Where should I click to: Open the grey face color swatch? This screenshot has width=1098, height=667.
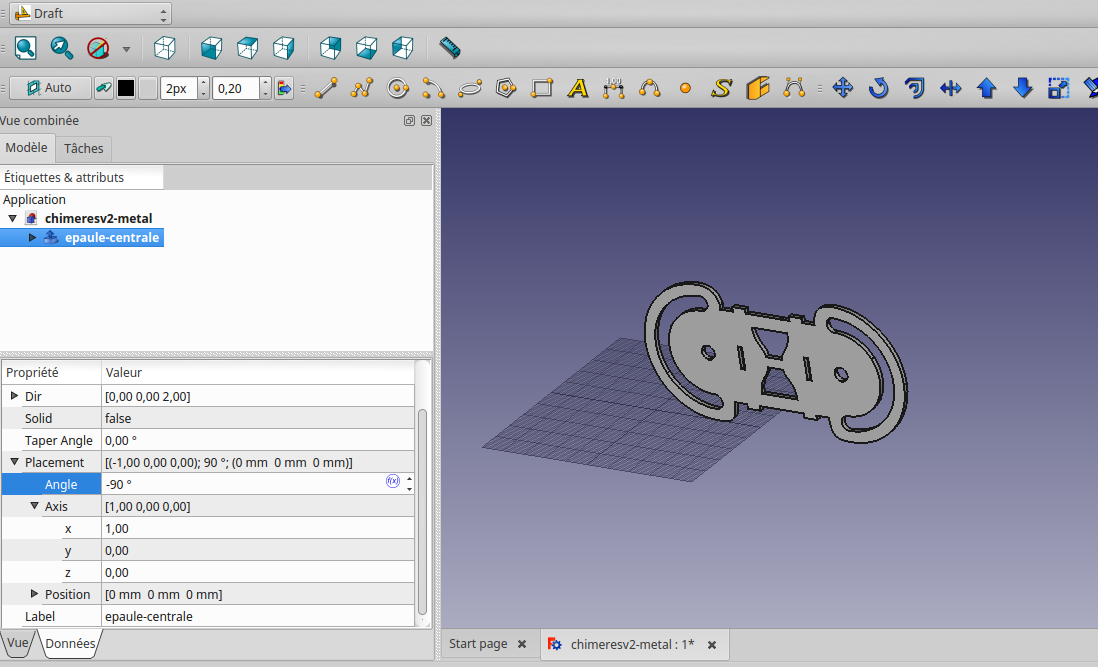[148, 88]
